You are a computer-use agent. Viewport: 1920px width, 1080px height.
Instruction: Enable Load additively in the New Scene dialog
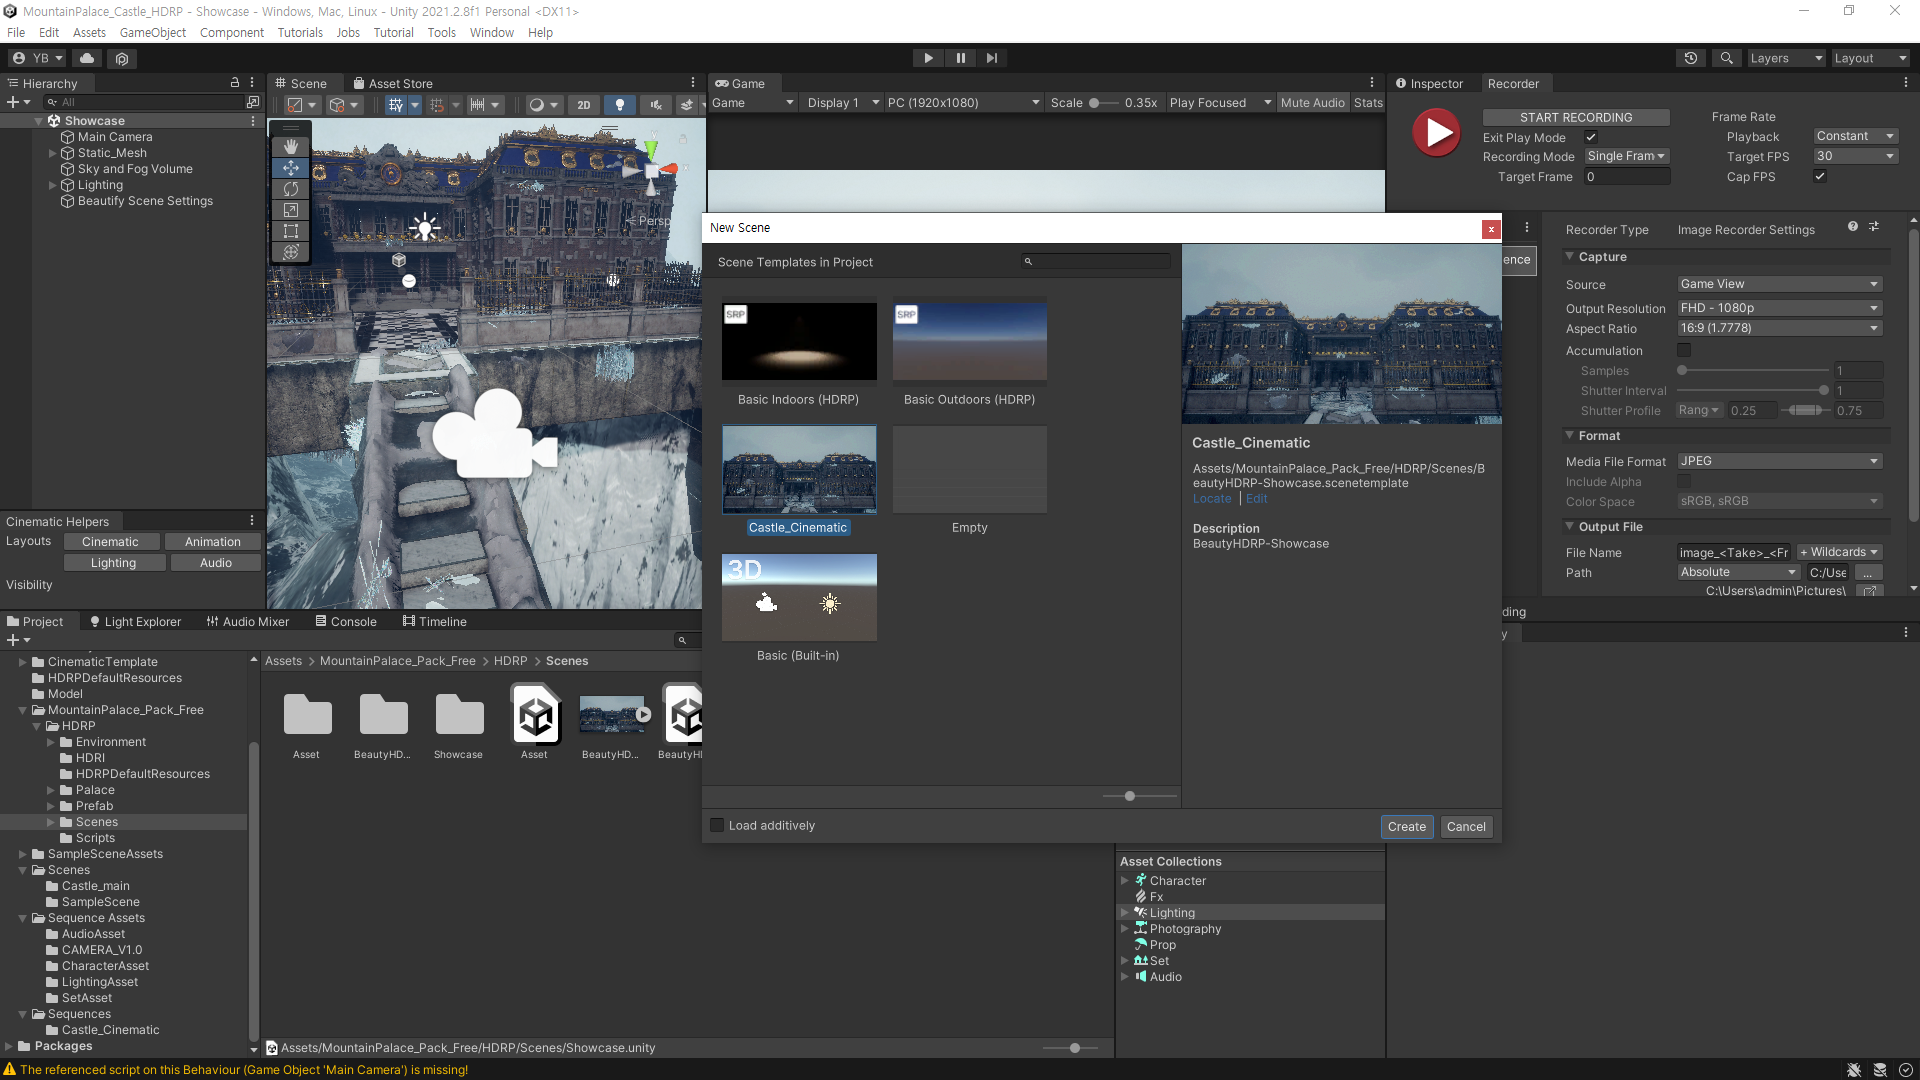coord(716,824)
